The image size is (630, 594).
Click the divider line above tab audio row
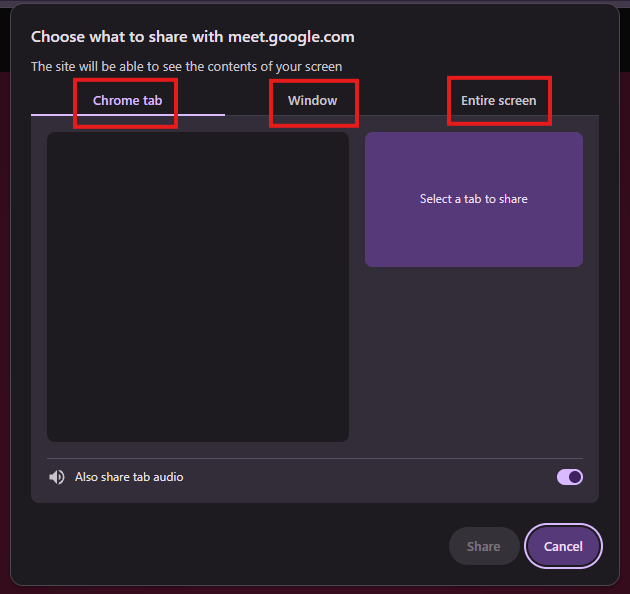(x=315, y=458)
